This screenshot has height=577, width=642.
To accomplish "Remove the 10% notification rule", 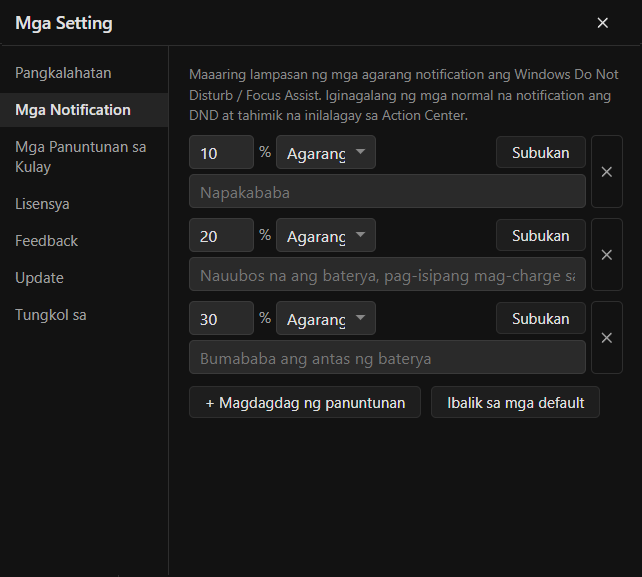I will [607, 172].
